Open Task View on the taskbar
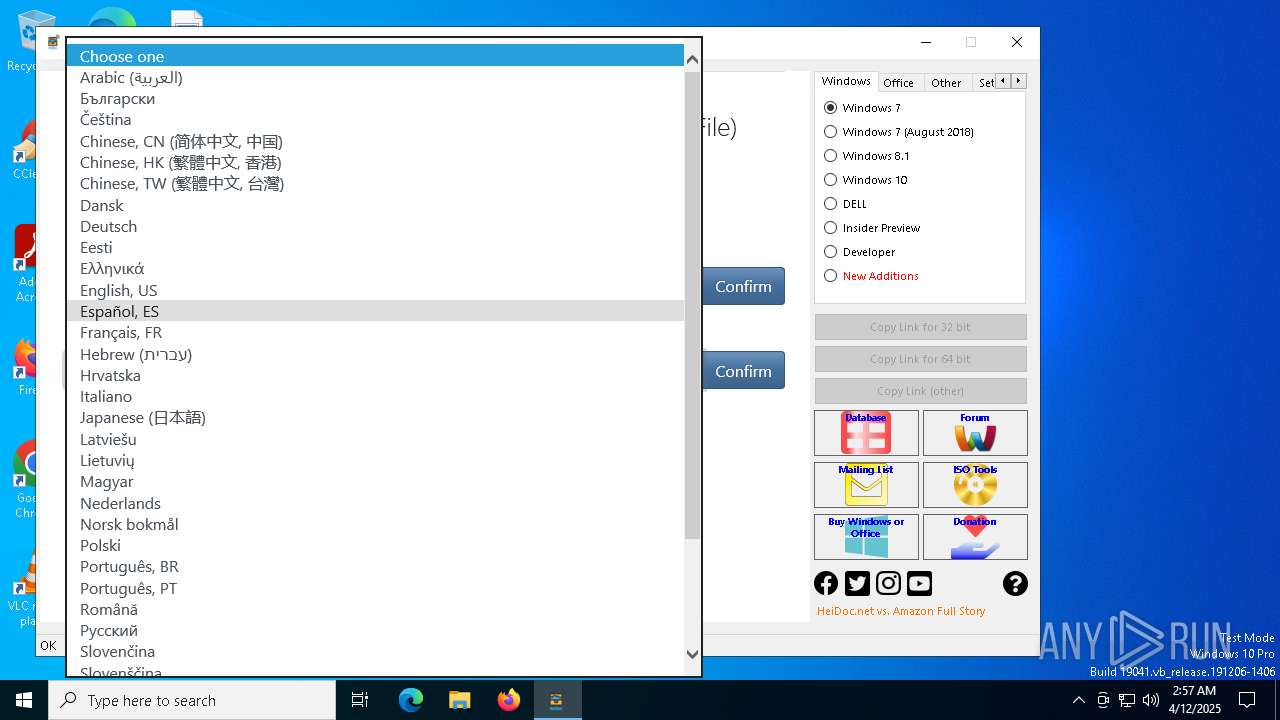Image resolution: width=1280 pixels, height=720 pixels. point(360,700)
